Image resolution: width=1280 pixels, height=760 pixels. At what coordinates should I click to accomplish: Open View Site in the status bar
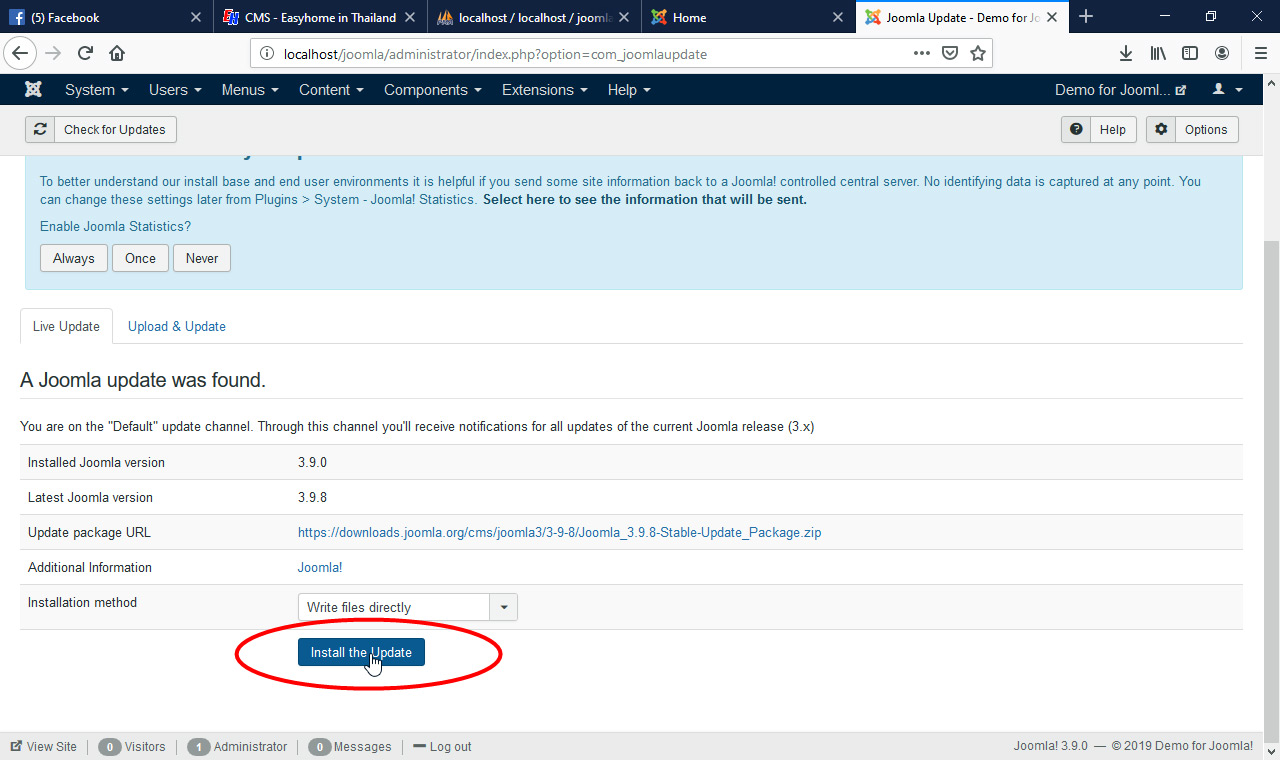click(43, 746)
